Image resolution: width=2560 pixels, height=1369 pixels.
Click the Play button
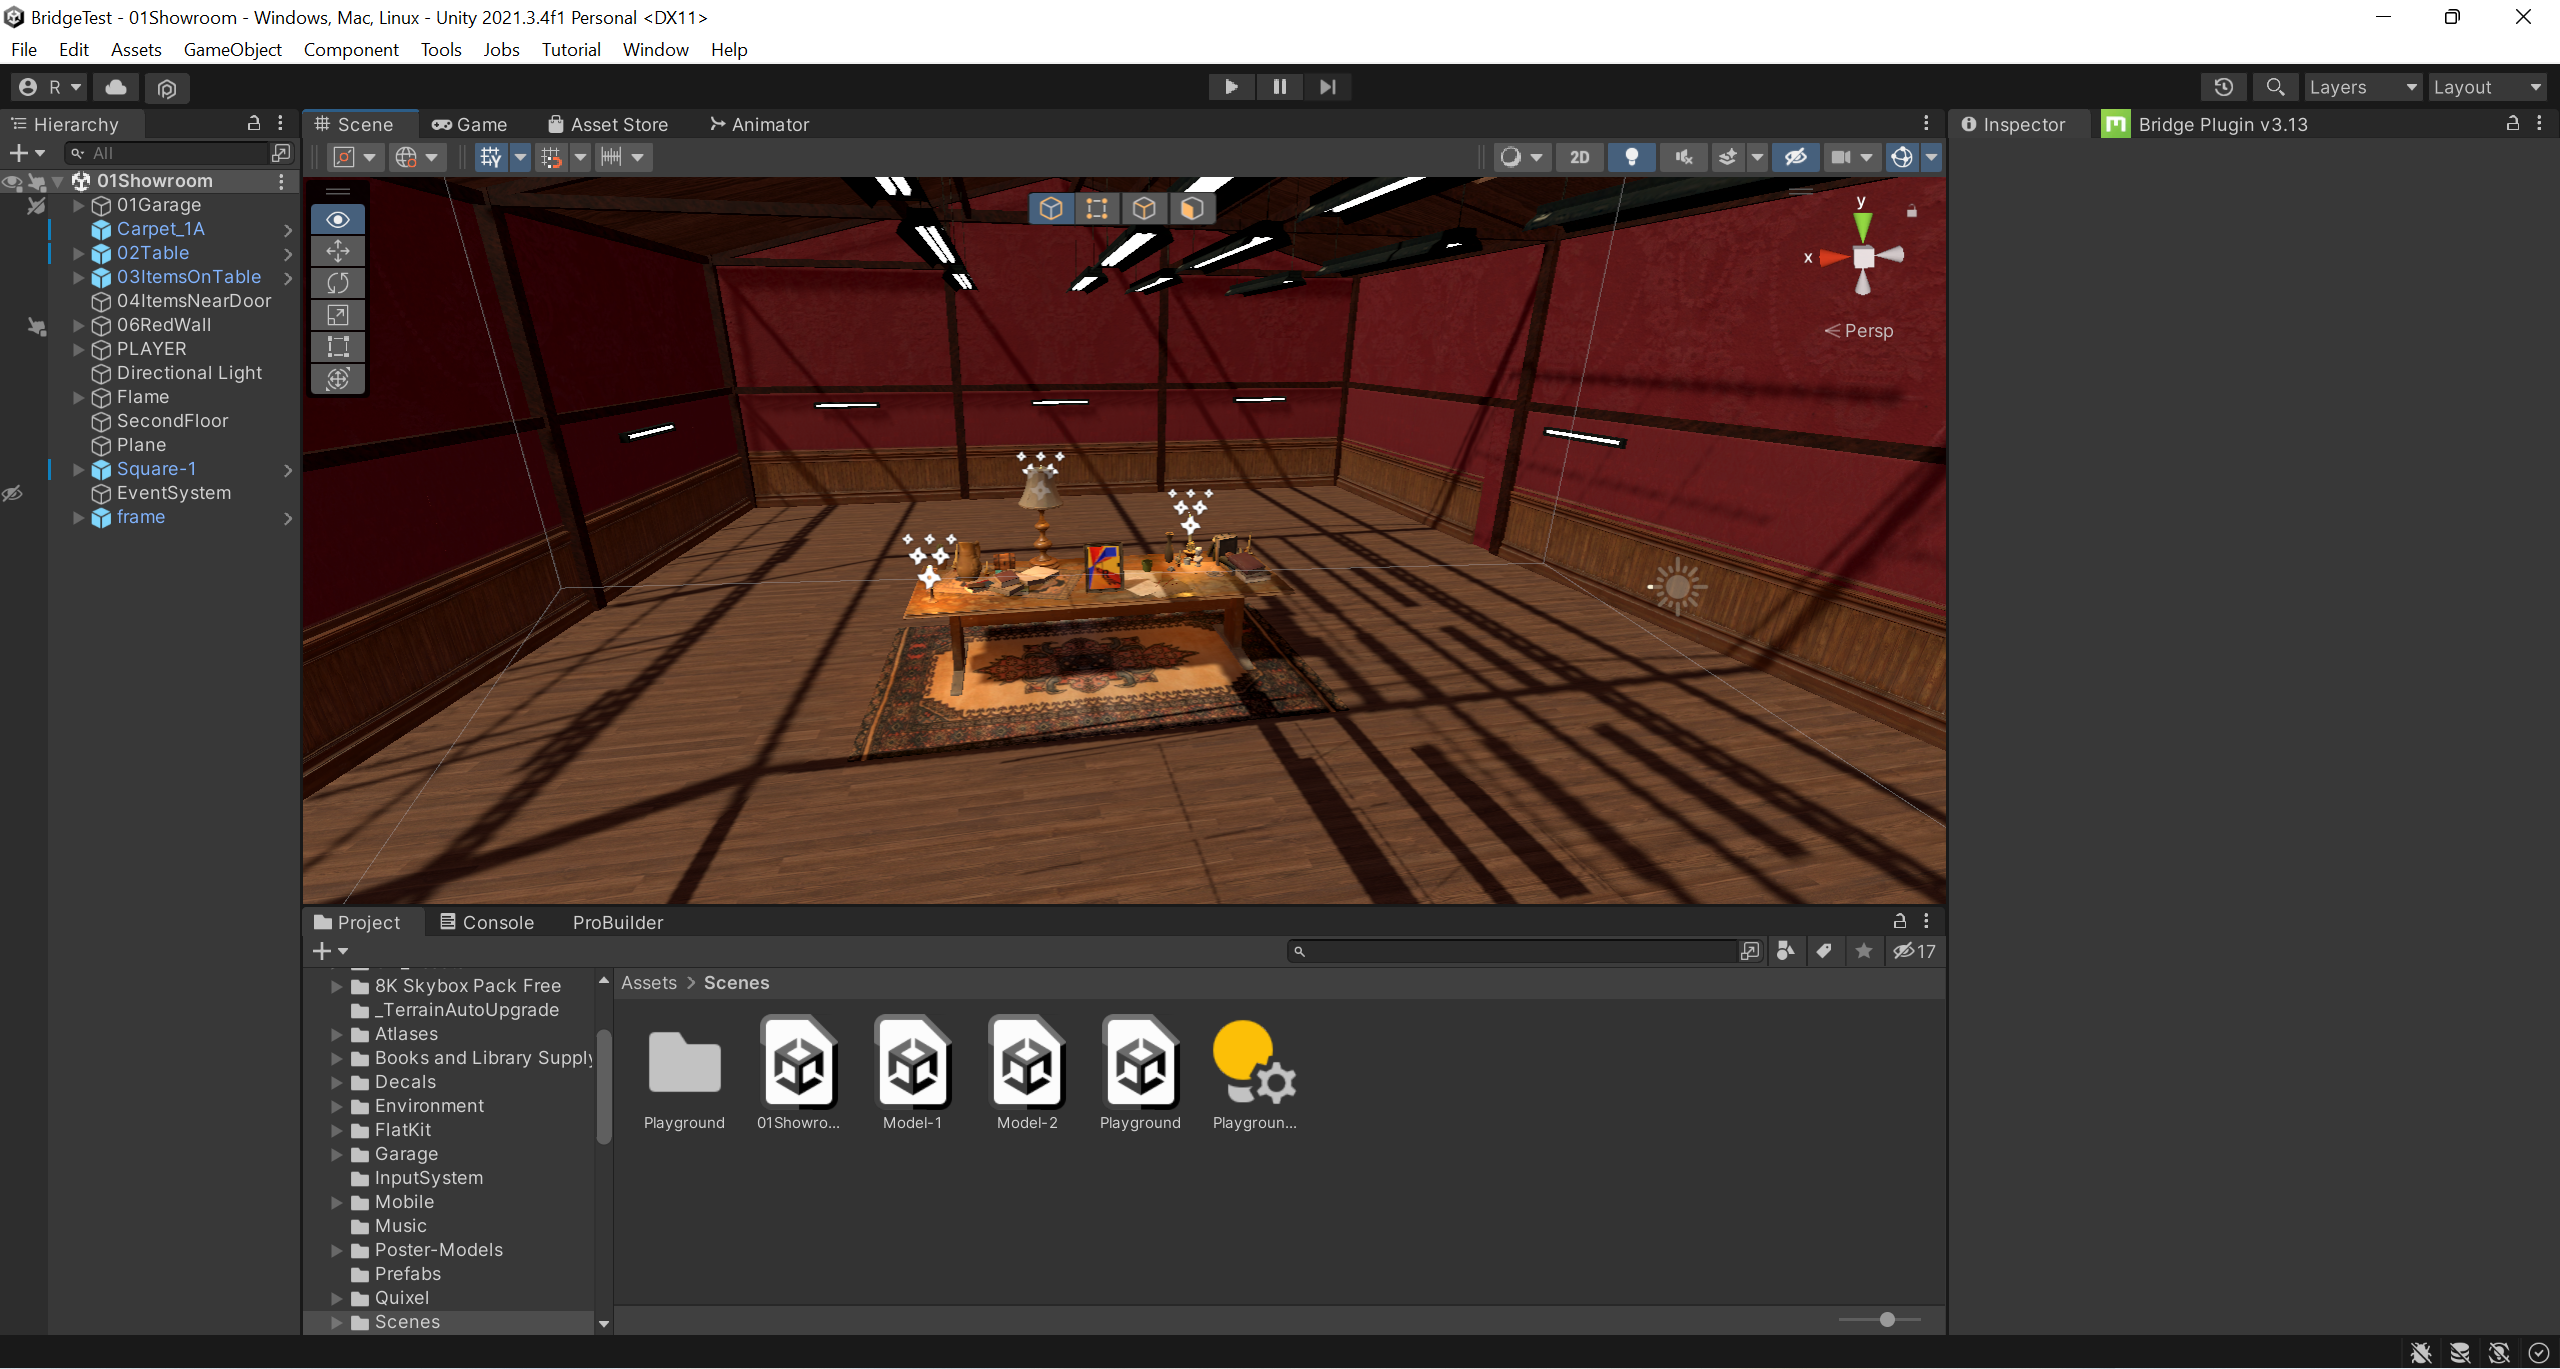(1231, 87)
